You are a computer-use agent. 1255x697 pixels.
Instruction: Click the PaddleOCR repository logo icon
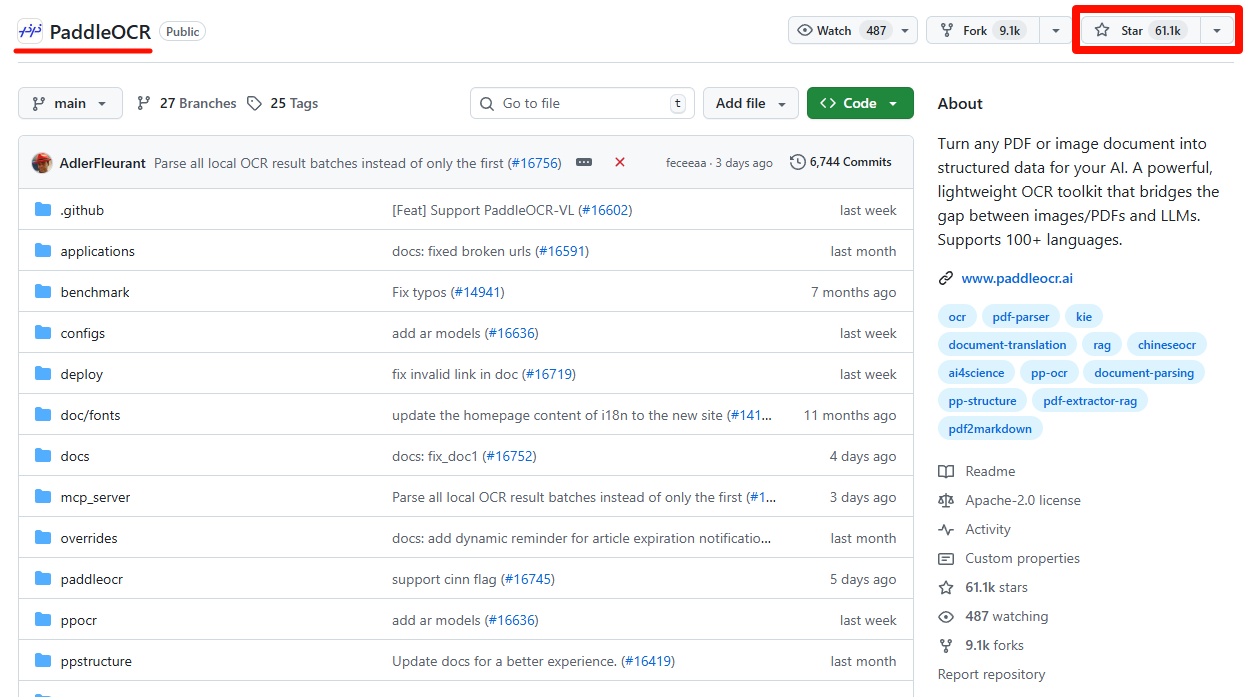click(x=30, y=31)
